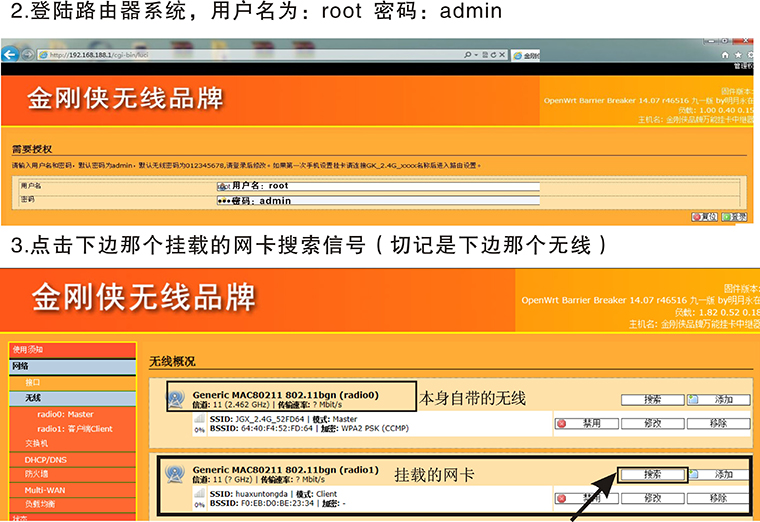760x522 pixels.
Task: Click Generic MAC80211 802.11bgn (radio1) title
Action: 285,470
